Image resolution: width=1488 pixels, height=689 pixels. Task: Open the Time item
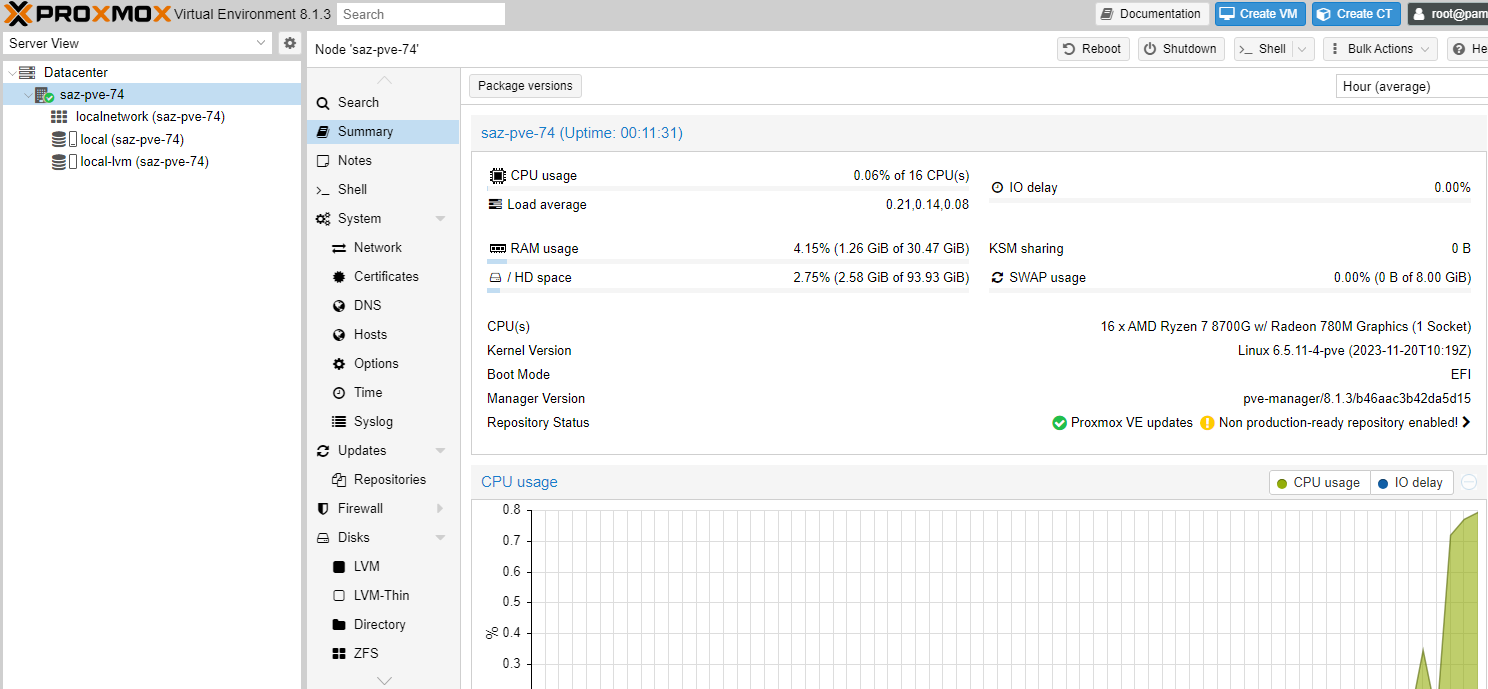coord(383,392)
